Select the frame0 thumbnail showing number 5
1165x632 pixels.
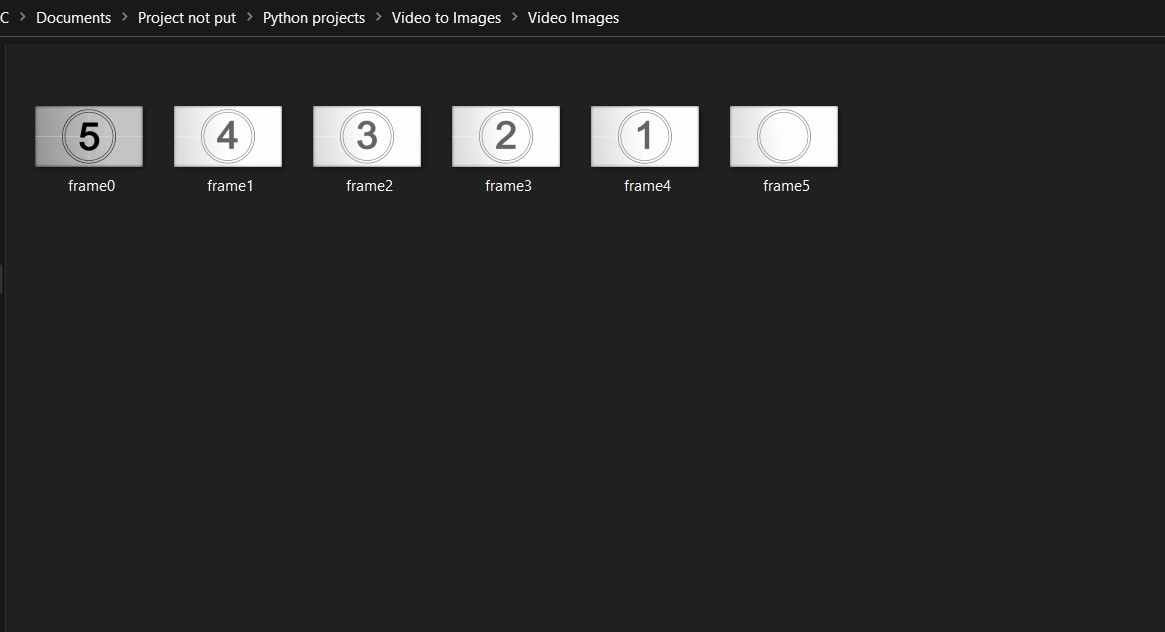(89, 137)
